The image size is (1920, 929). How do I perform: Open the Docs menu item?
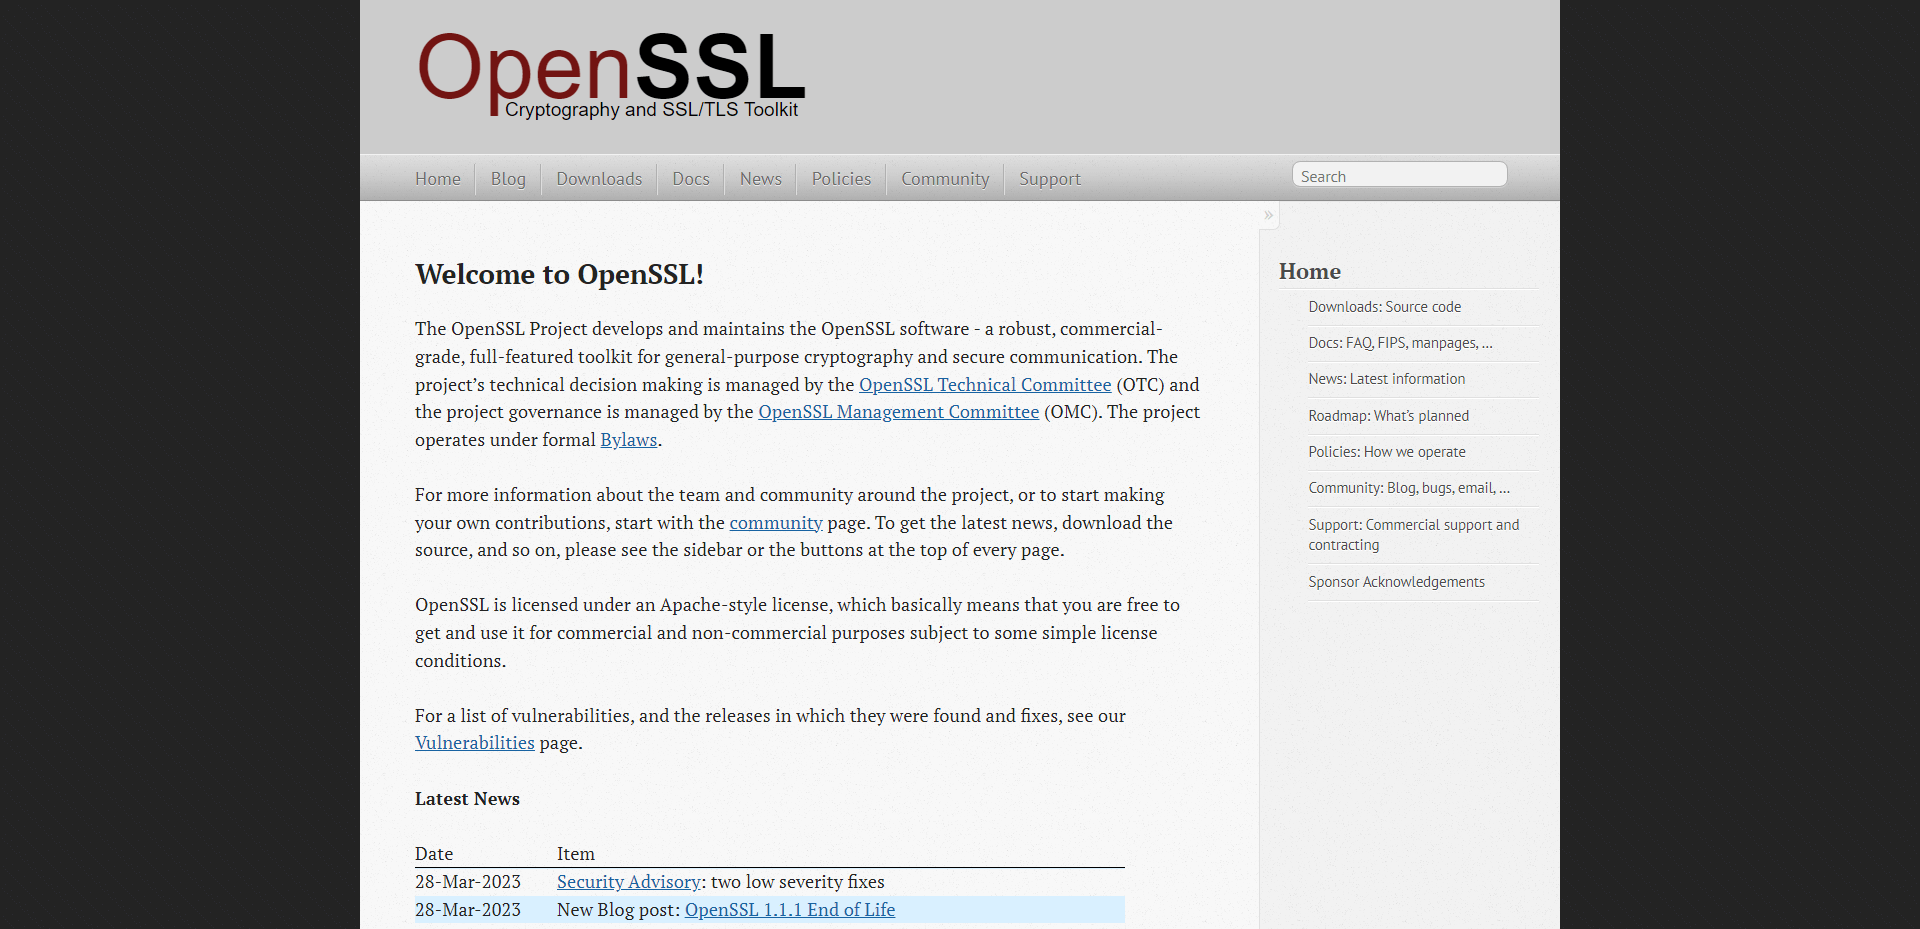[x=691, y=179]
